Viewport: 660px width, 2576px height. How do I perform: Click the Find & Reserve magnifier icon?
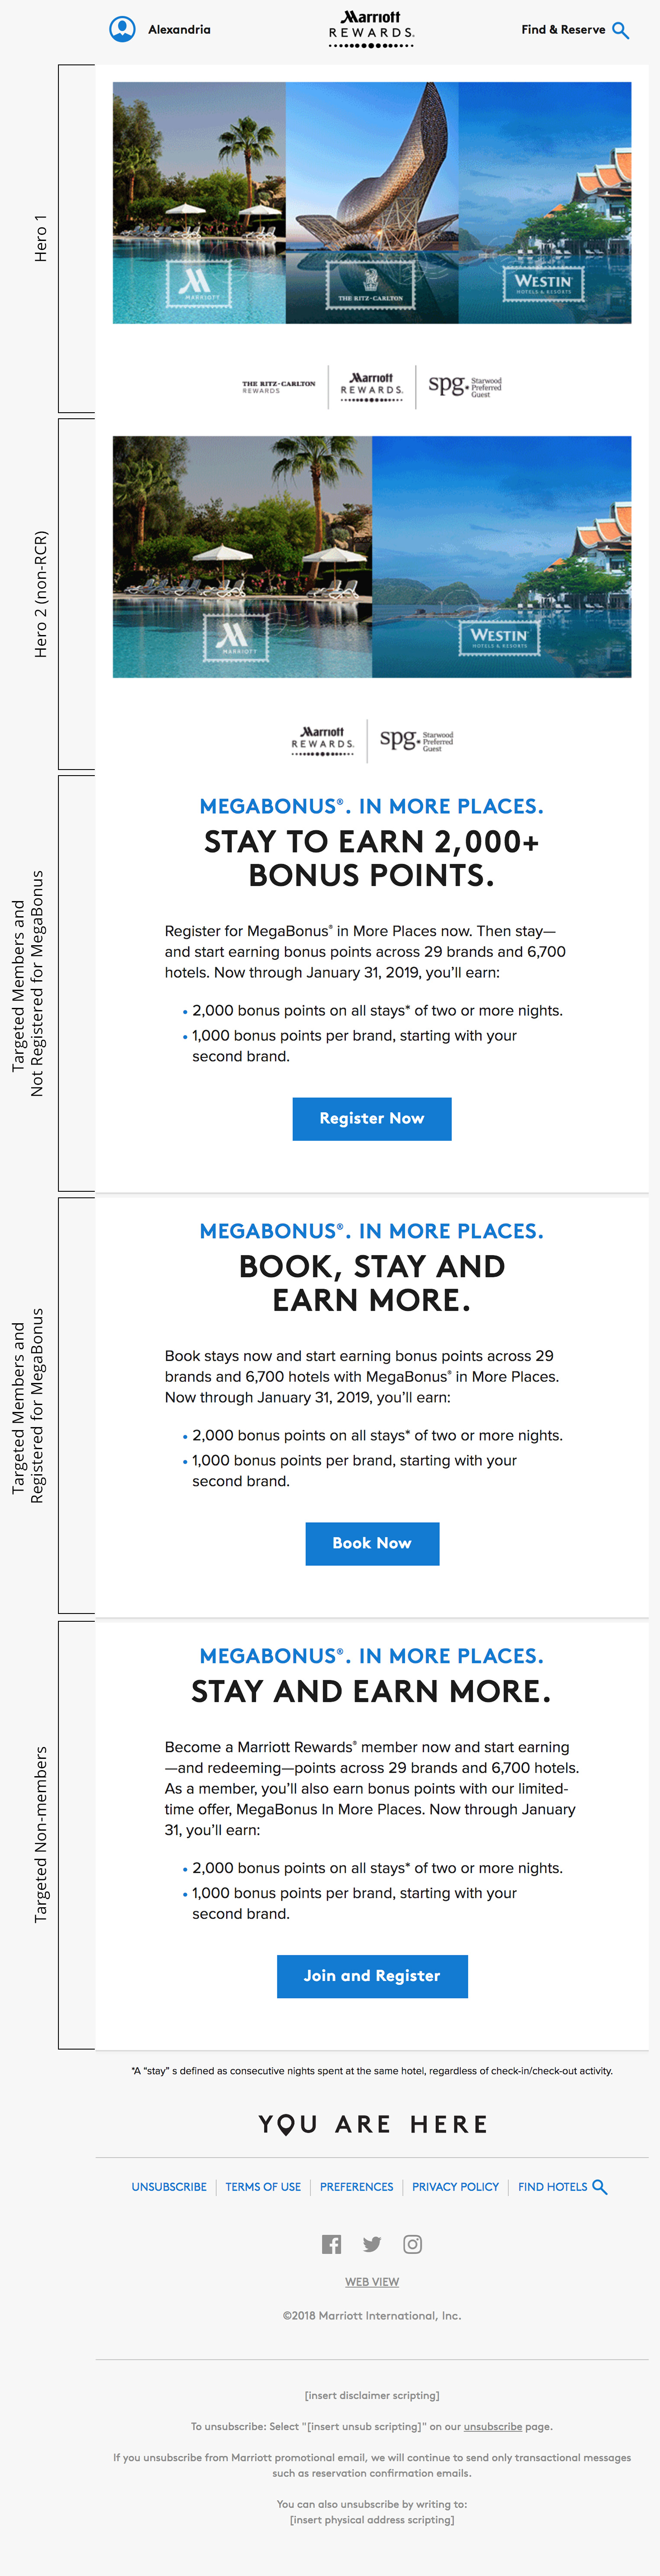(620, 30)
